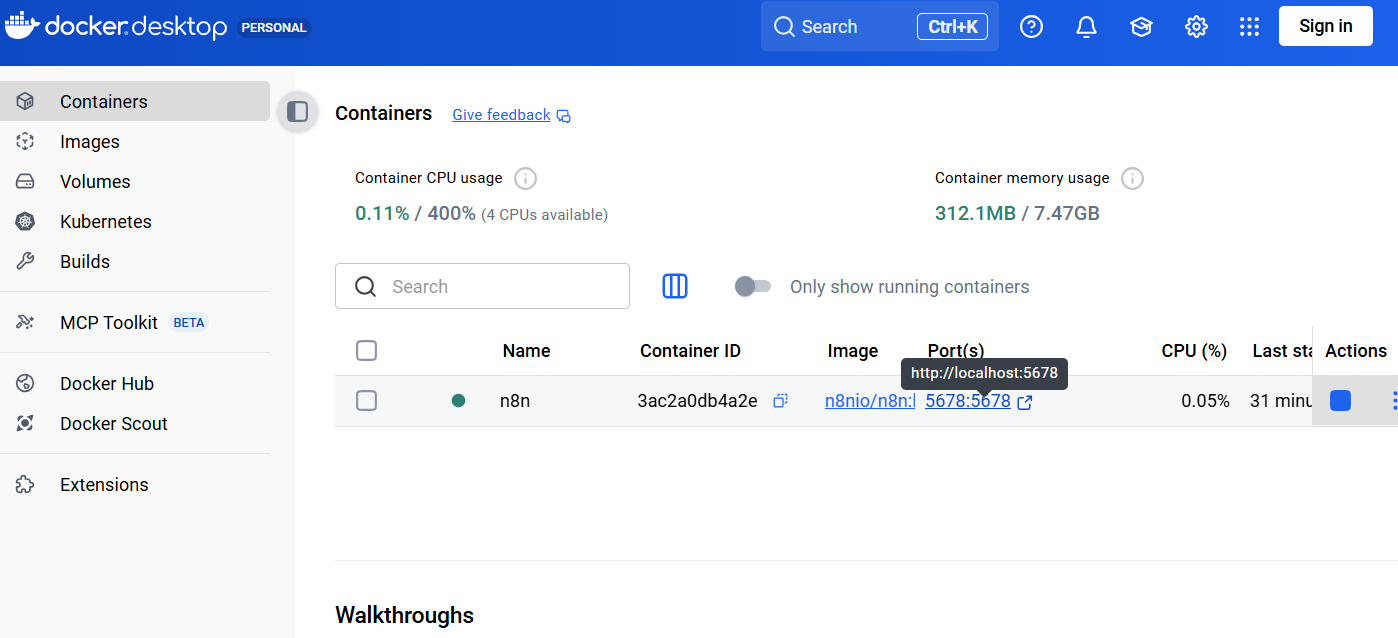
Task: Toggle Only show running containers
Action: pos(753,287)
